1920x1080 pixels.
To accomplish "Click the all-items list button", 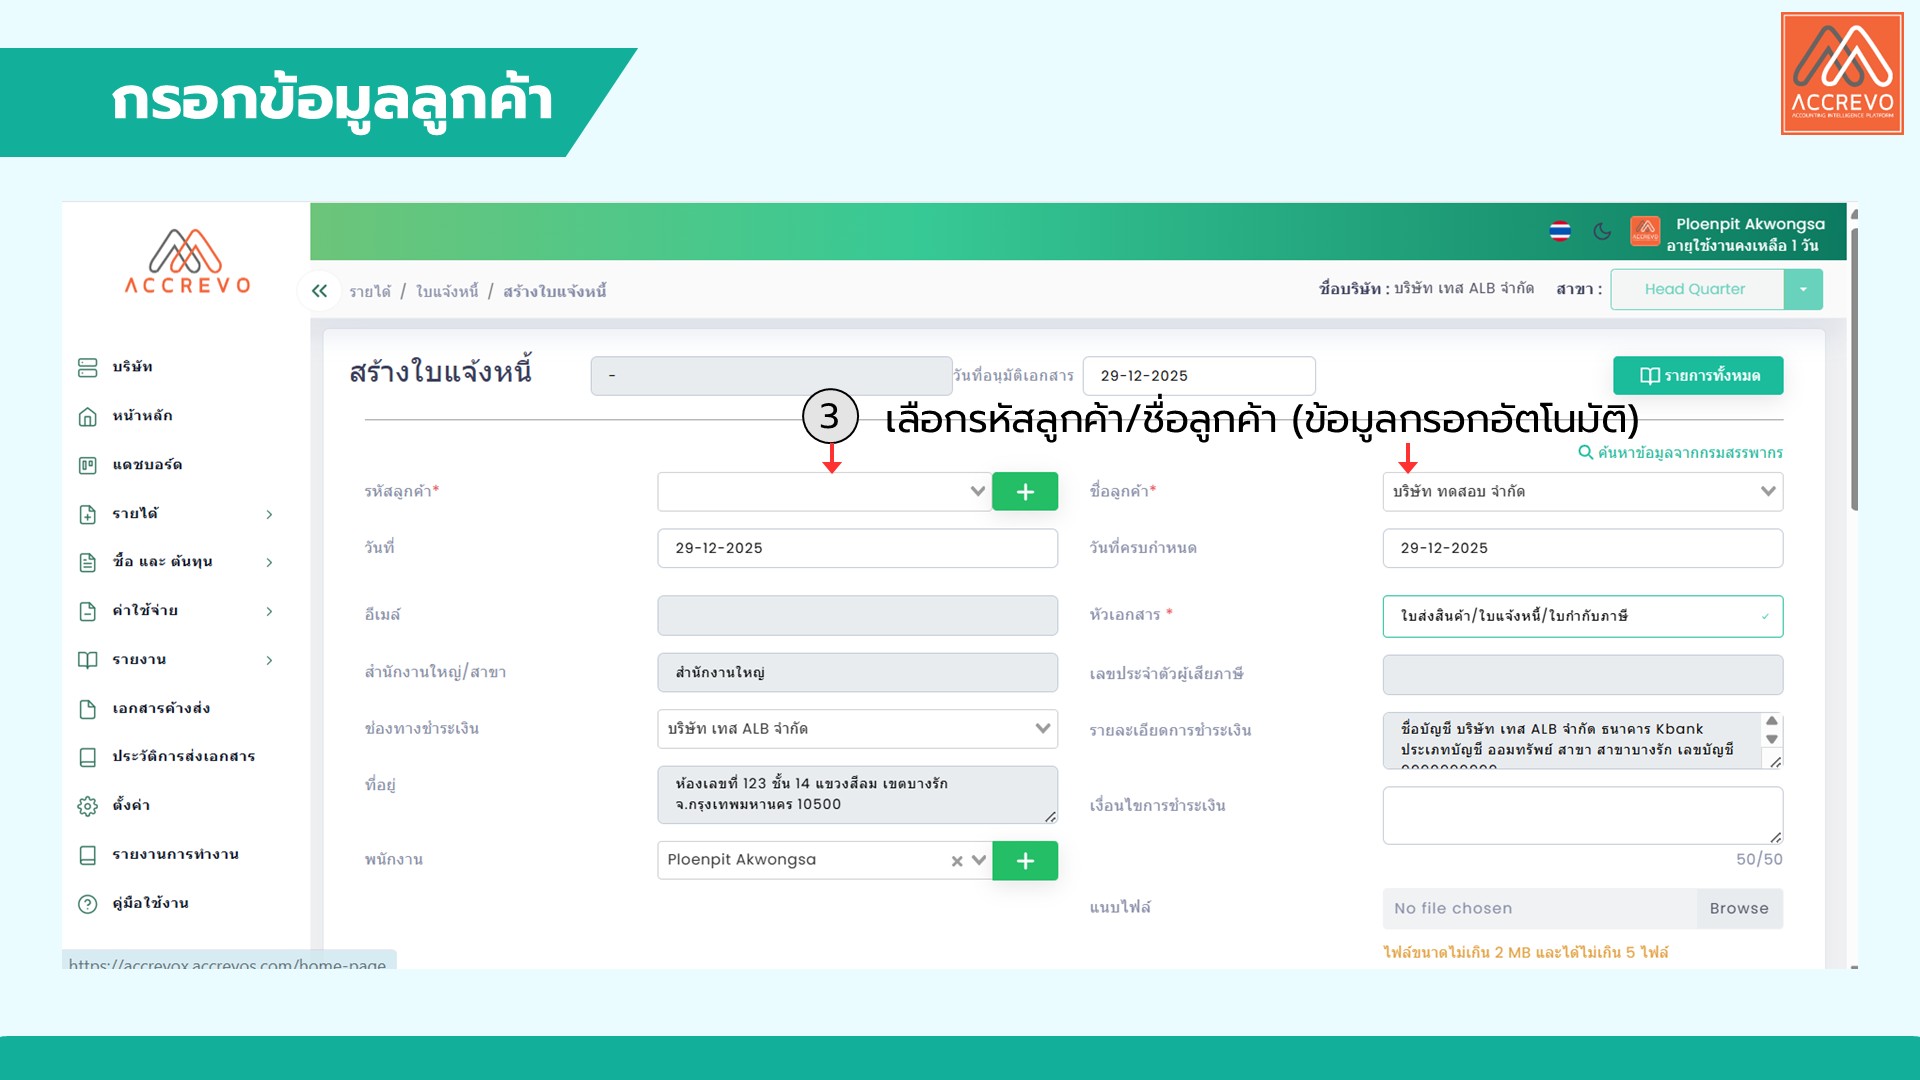I will (1697, 376).
